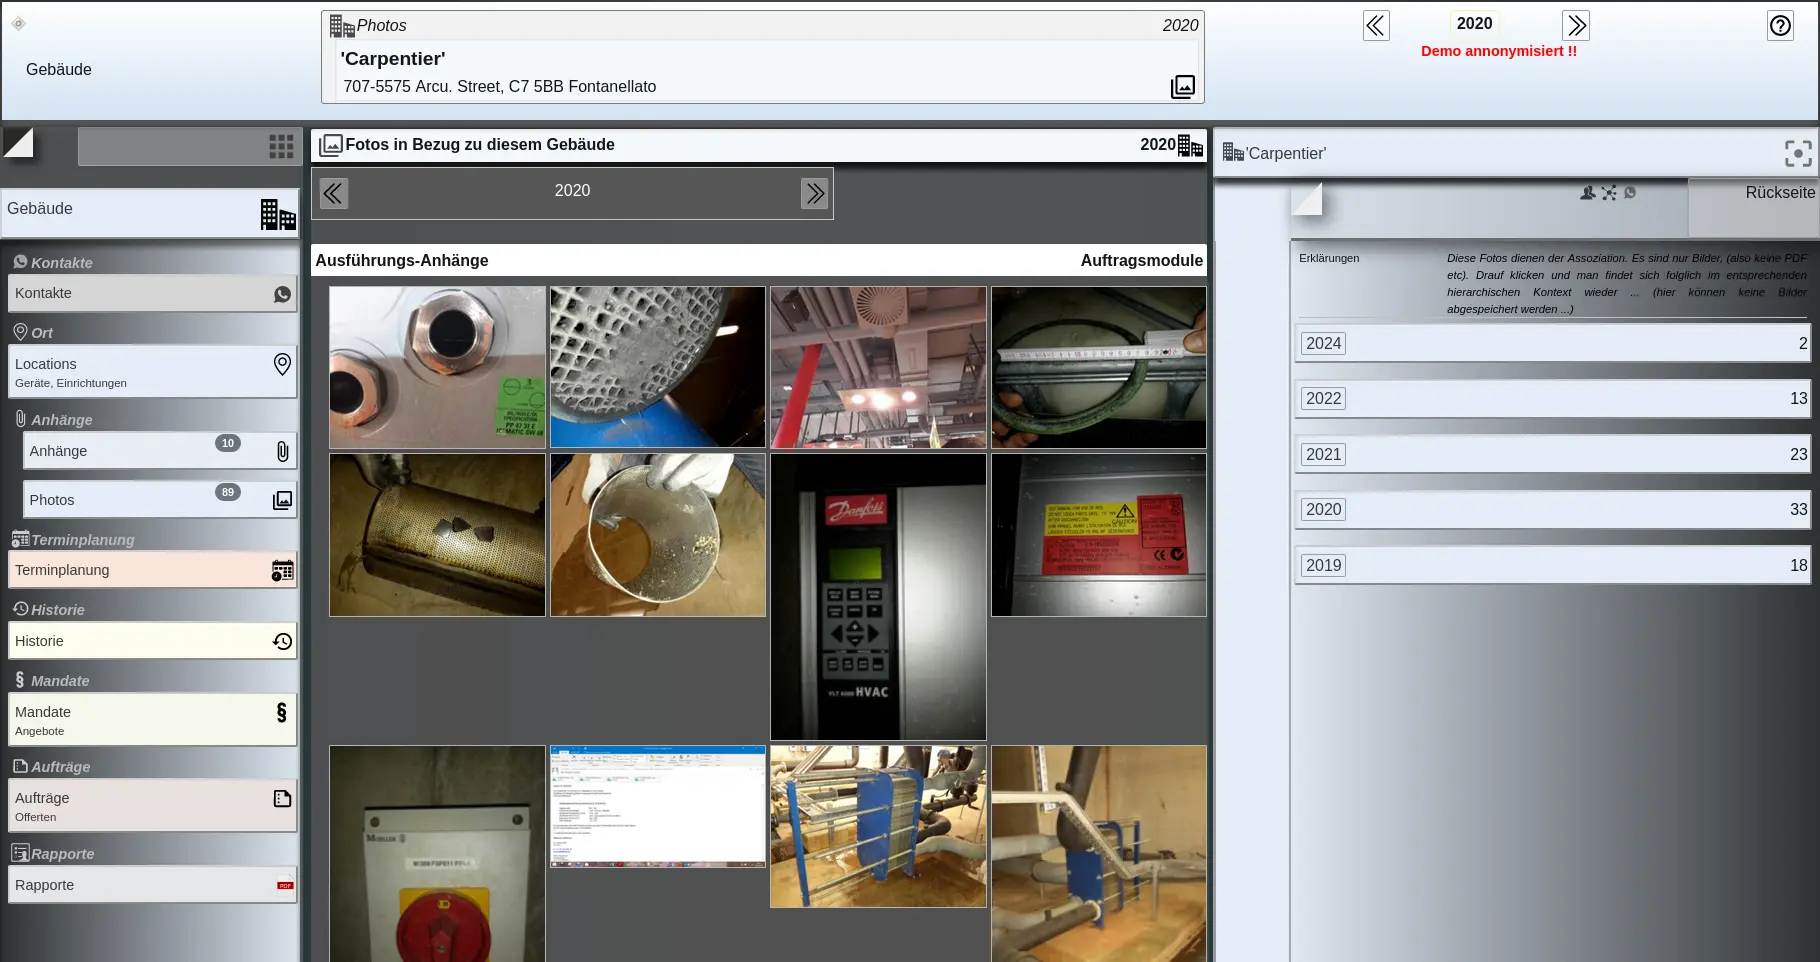The image size is (1820, 962).
Task: Click the building icon beside 2020 in photo header
Action: click(x=1190, y=145)
